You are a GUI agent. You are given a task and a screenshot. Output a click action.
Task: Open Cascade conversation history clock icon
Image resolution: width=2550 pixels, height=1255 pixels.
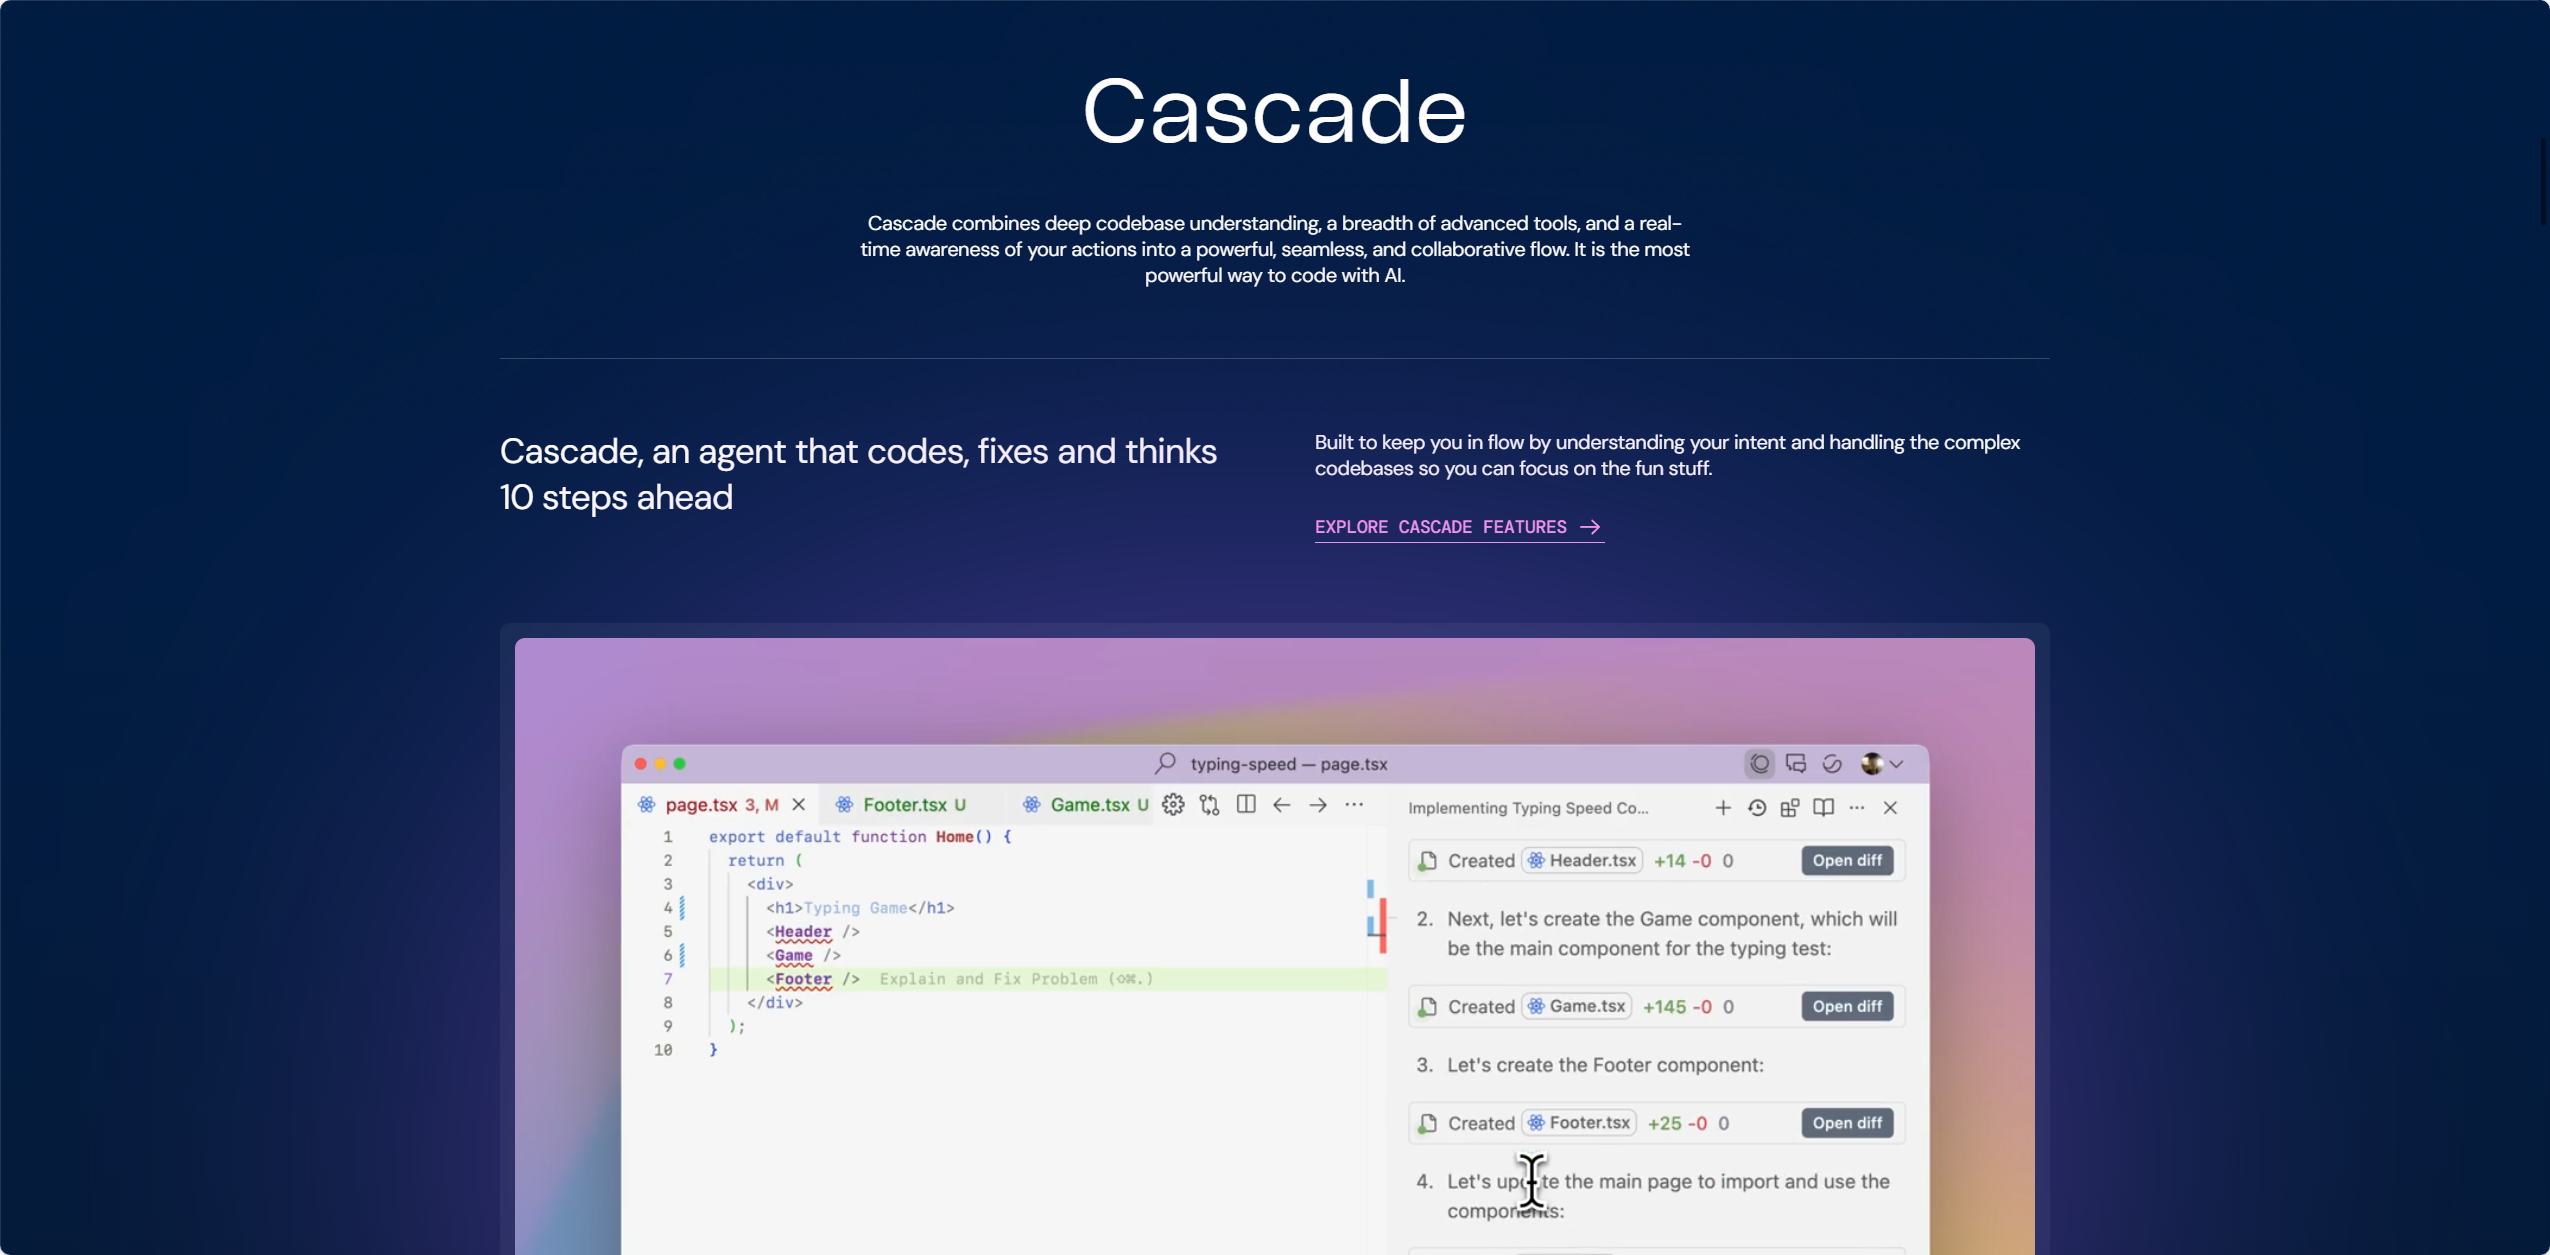coord(1757,808)
